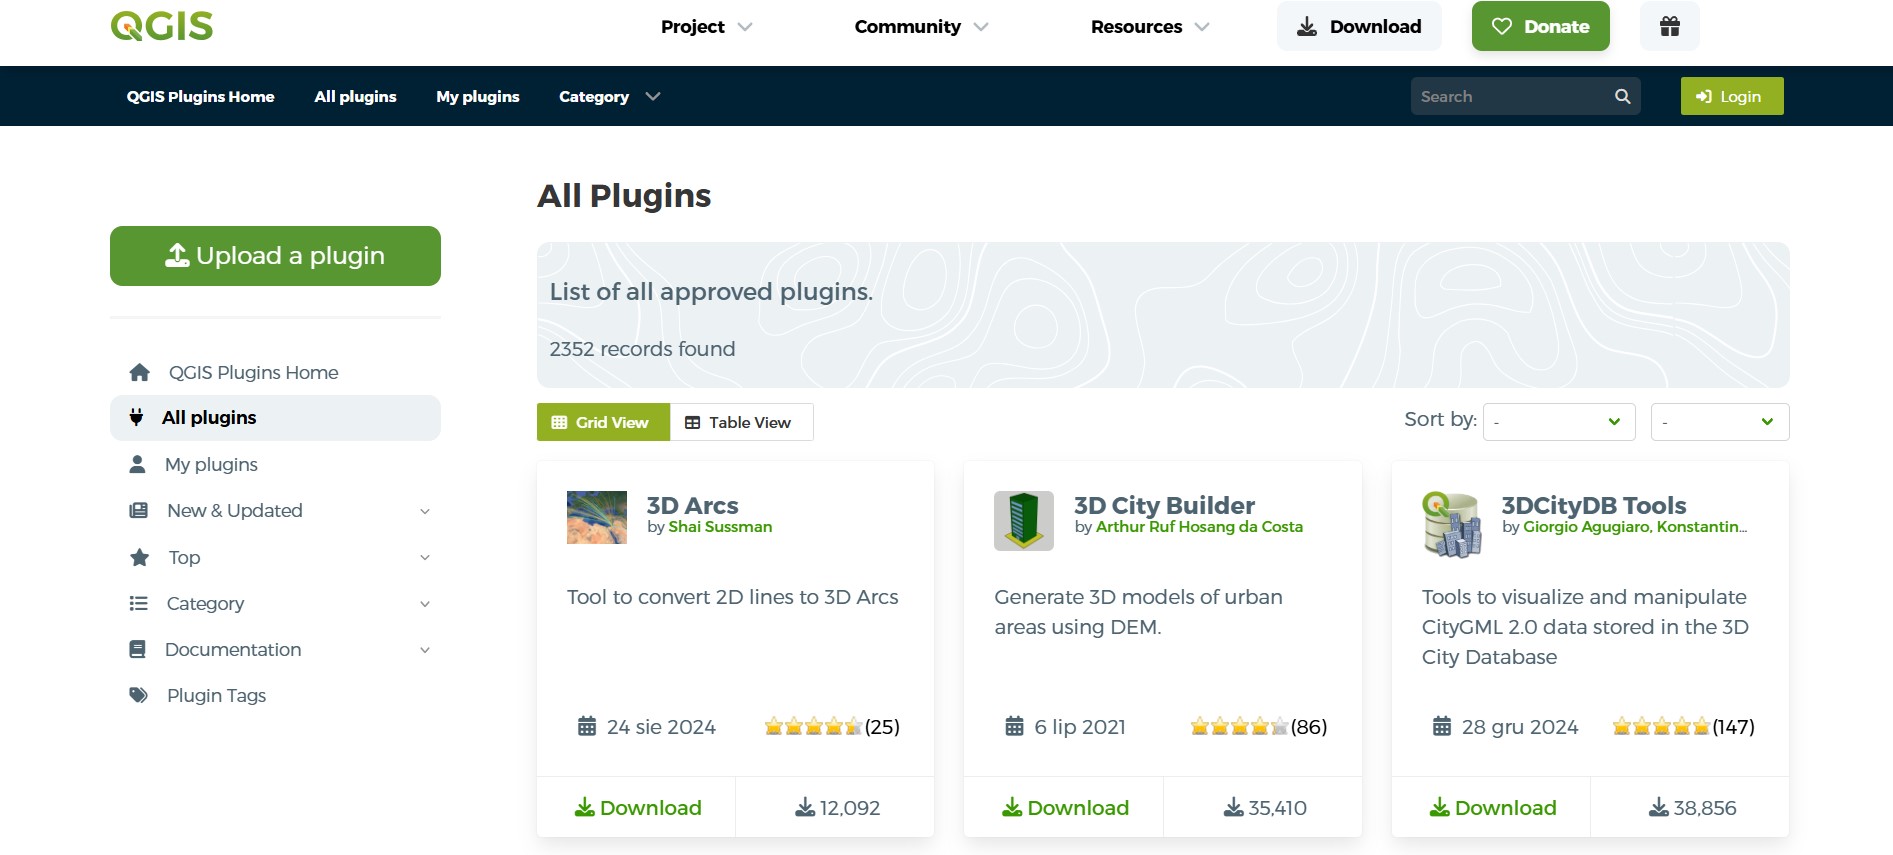Click the 3DCityDB Tools plugin icon
Image resolution: width=1893 pixels, height=855 pixels.
coord(1451,523)
